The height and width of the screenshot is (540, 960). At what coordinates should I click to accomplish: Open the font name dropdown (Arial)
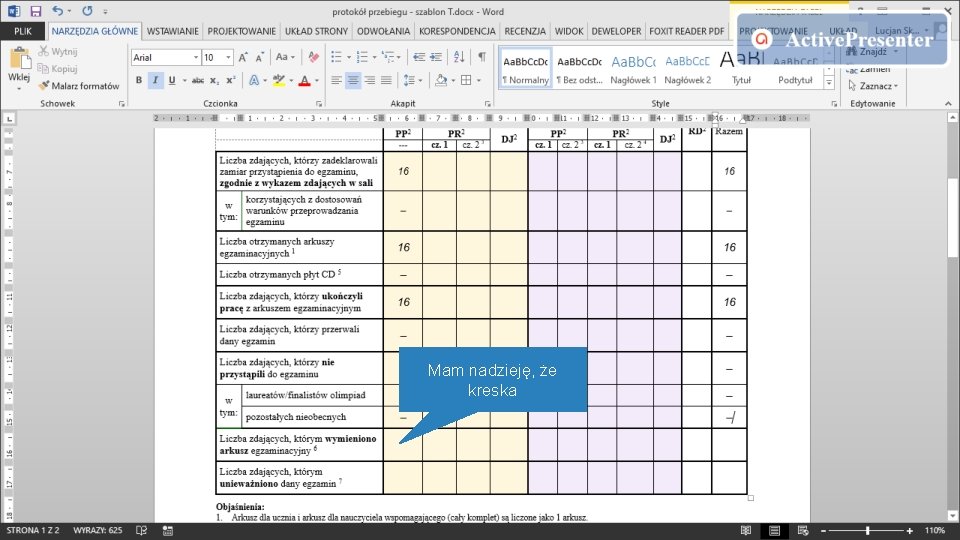point(196,57)
